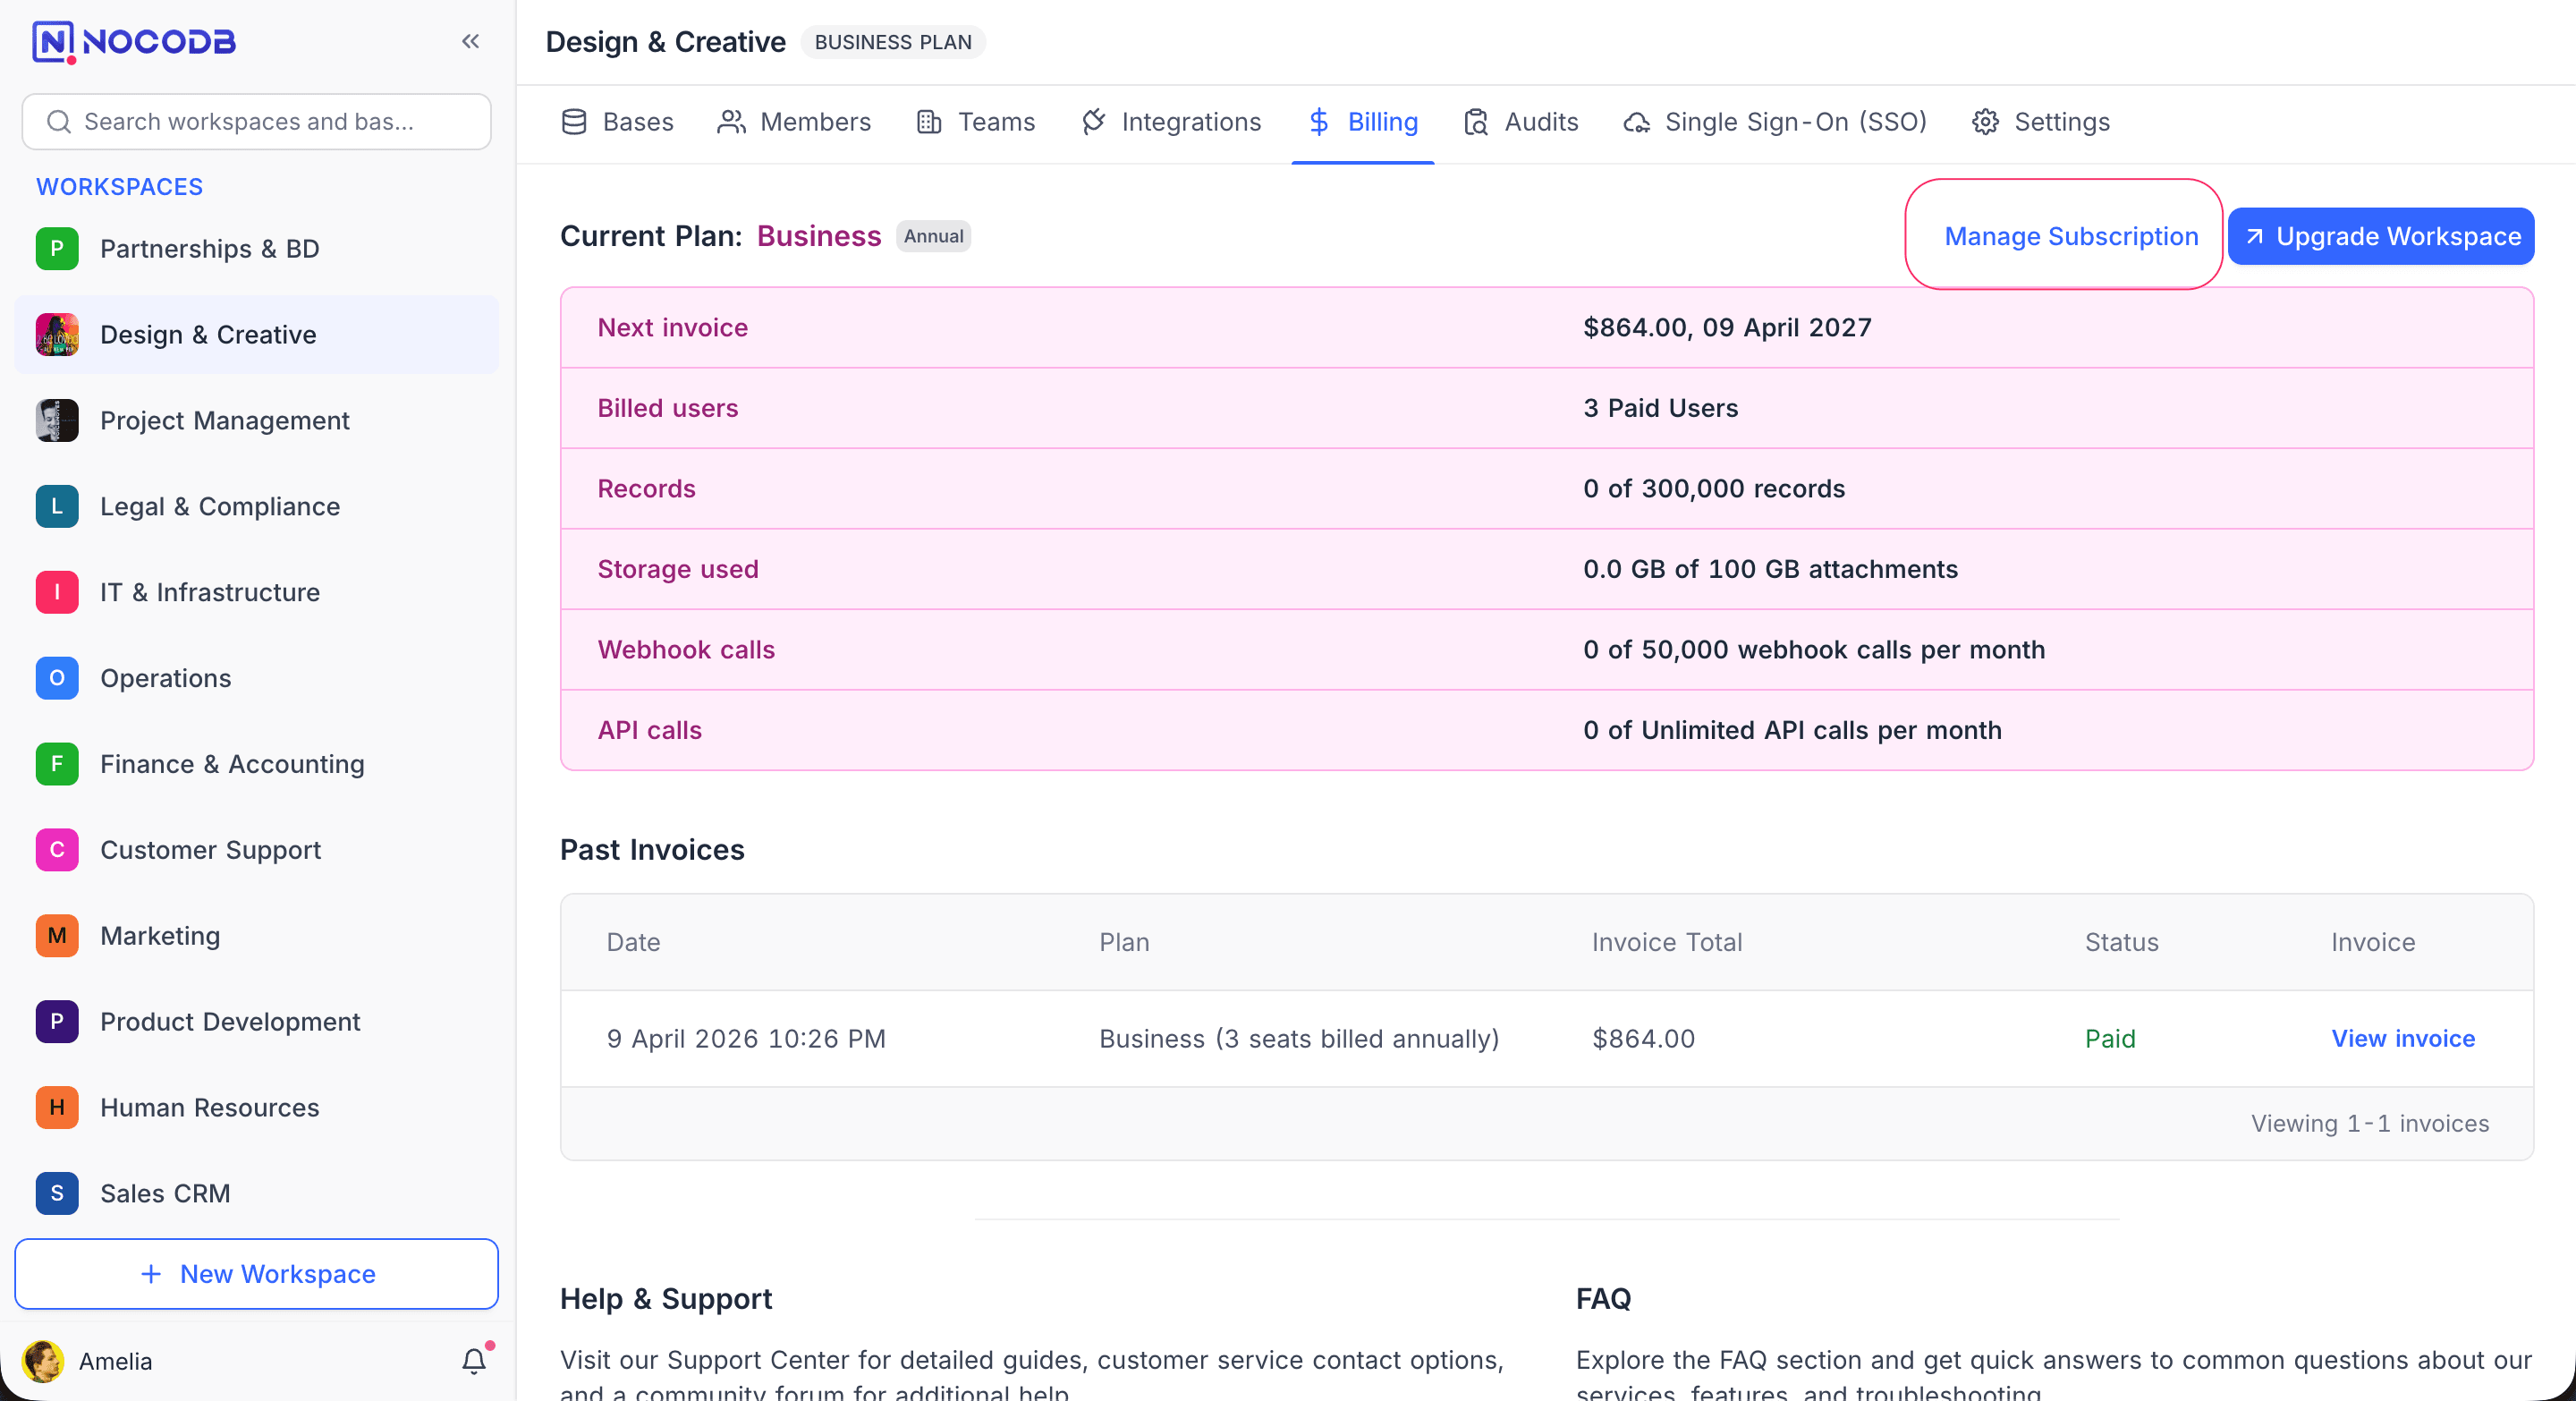This screenshot has width=2576, height=1401.
Task: Collapse the sidebar with double-chevron icon
Action: [470, 41]
